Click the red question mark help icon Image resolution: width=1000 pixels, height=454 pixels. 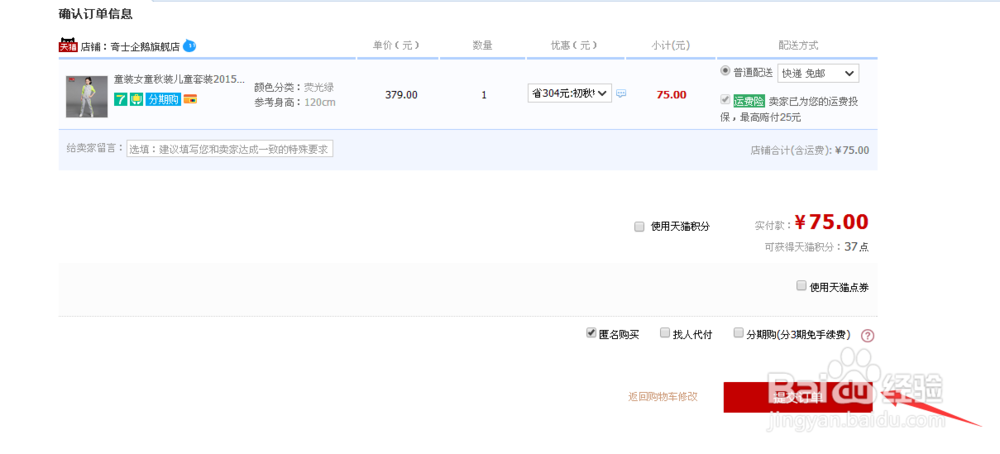tap(867, 335)
